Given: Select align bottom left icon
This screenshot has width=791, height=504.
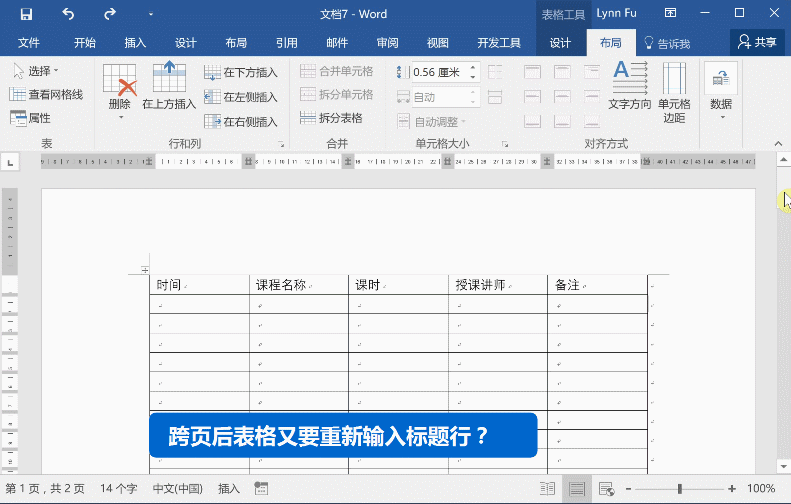Looking at the screenshot, I should tap(532, 121).
